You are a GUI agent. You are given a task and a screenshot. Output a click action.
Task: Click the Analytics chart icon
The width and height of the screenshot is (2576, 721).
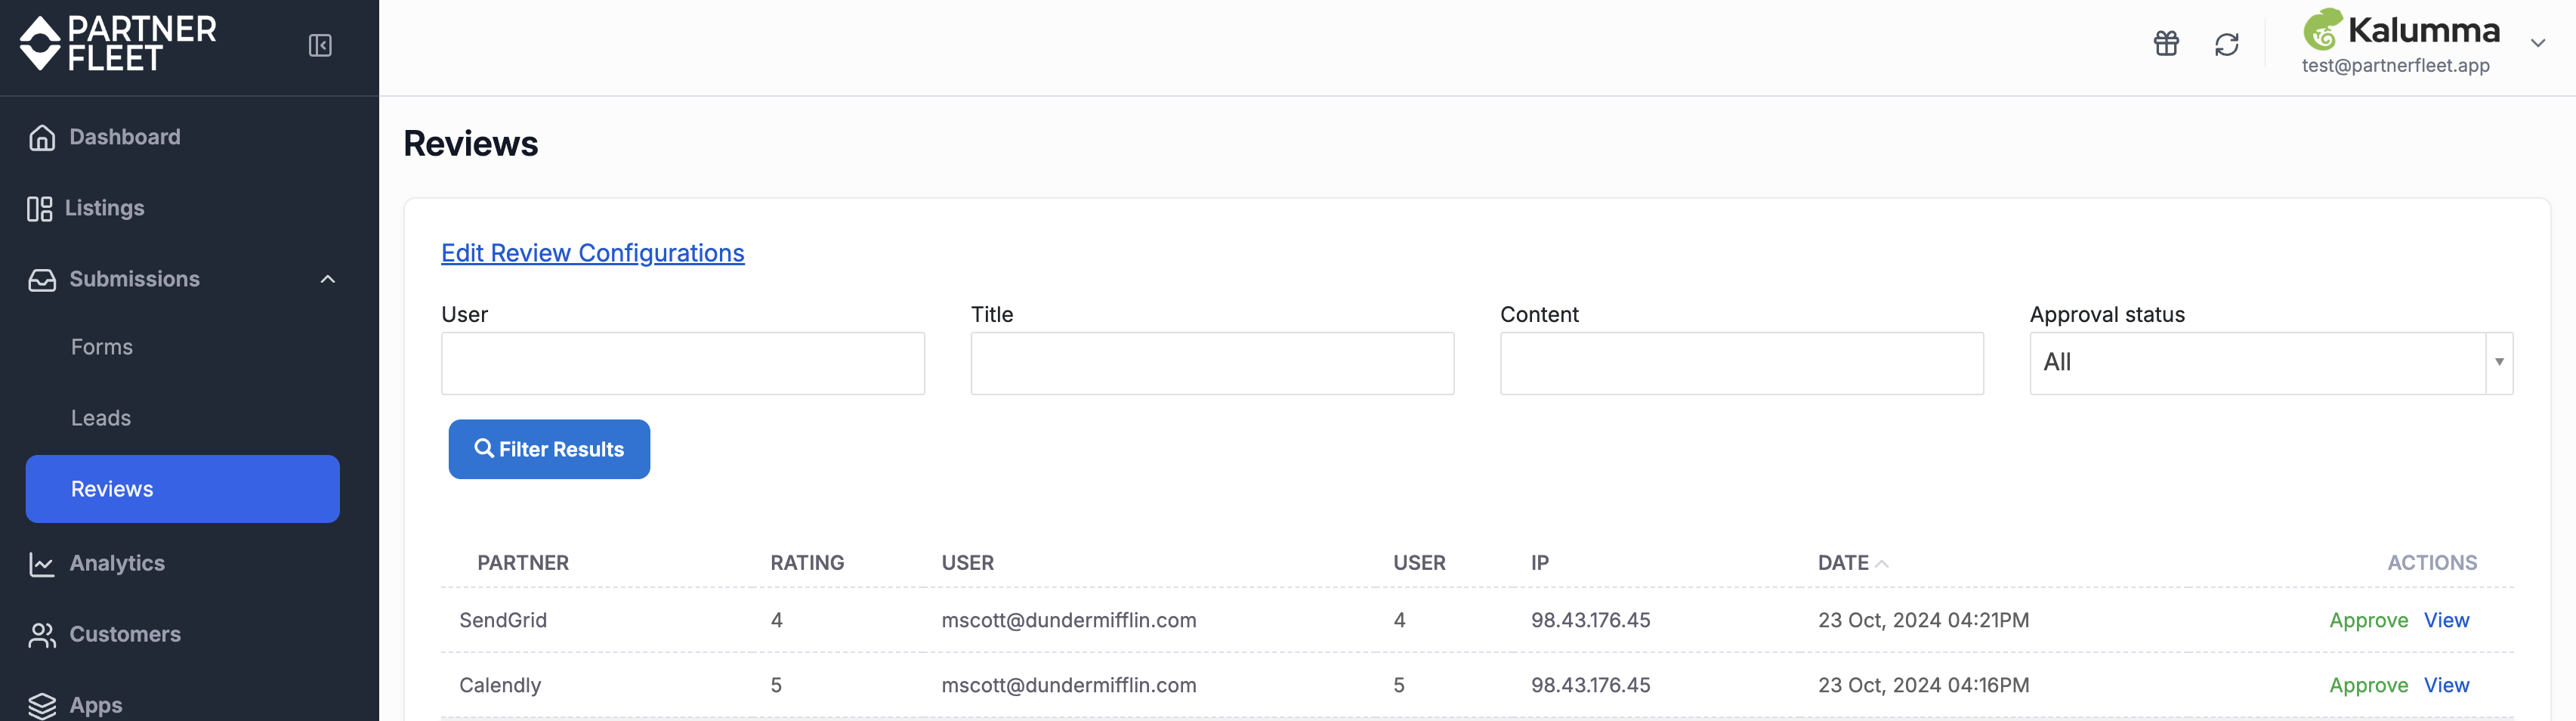click(42, 564)
